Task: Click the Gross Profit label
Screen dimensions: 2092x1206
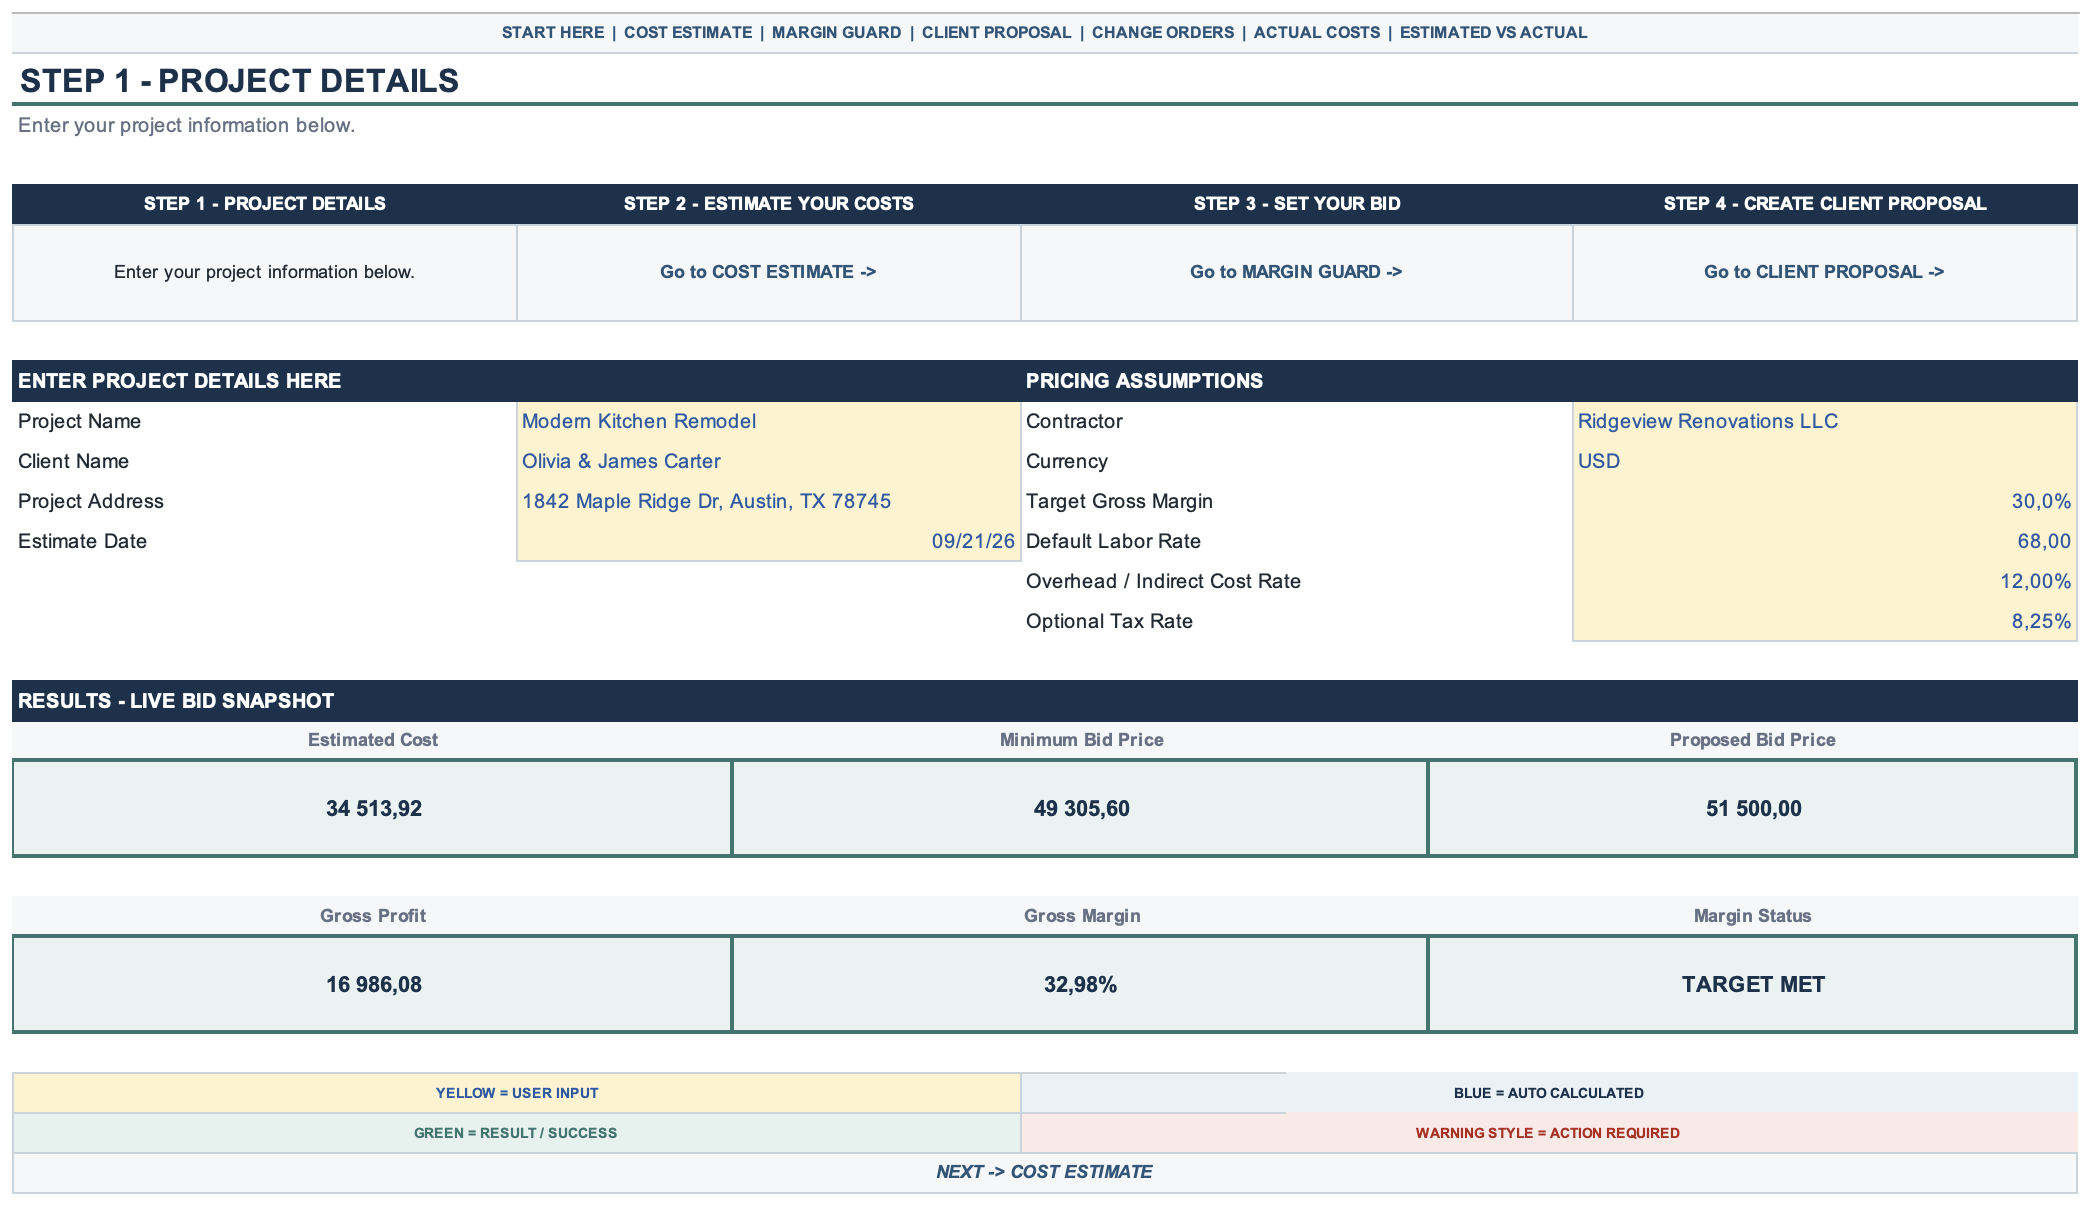Action: tap(373, 916)
